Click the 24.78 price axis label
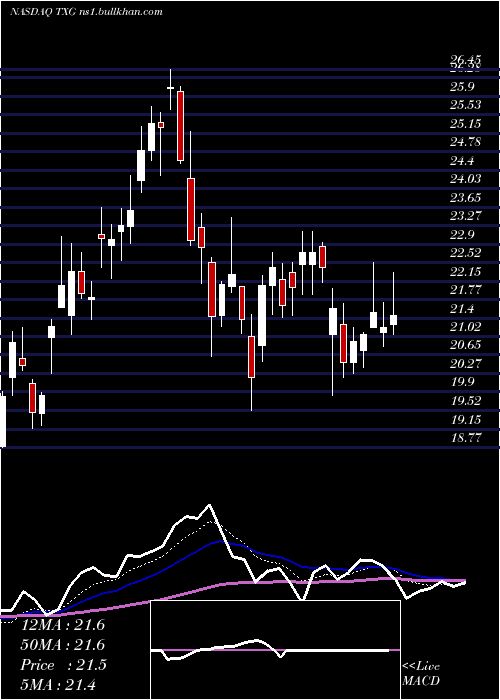This screenshot has height=700, width=500. 466,142
